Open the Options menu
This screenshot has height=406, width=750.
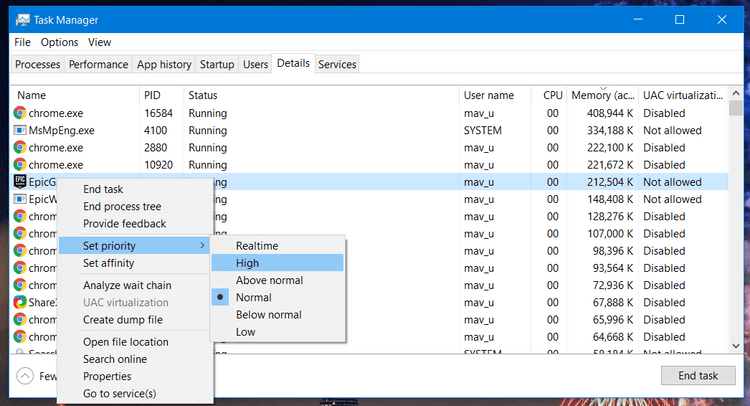coord(59,43)
